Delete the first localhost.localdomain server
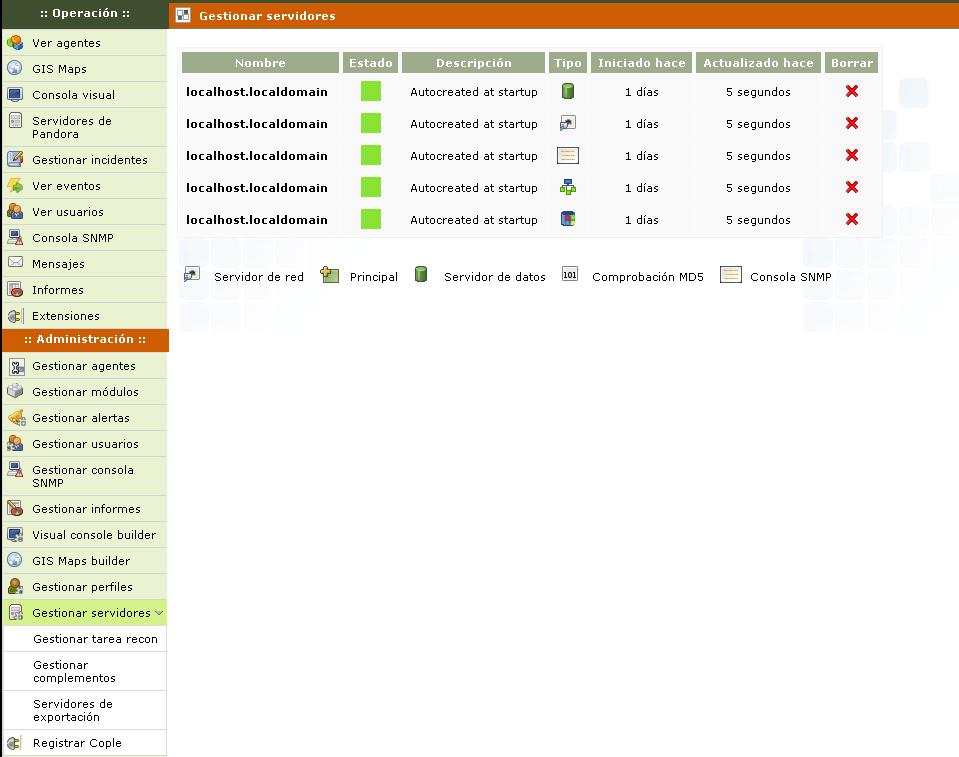Viewport: 959px width, 757px height. (x=852, y=91)
